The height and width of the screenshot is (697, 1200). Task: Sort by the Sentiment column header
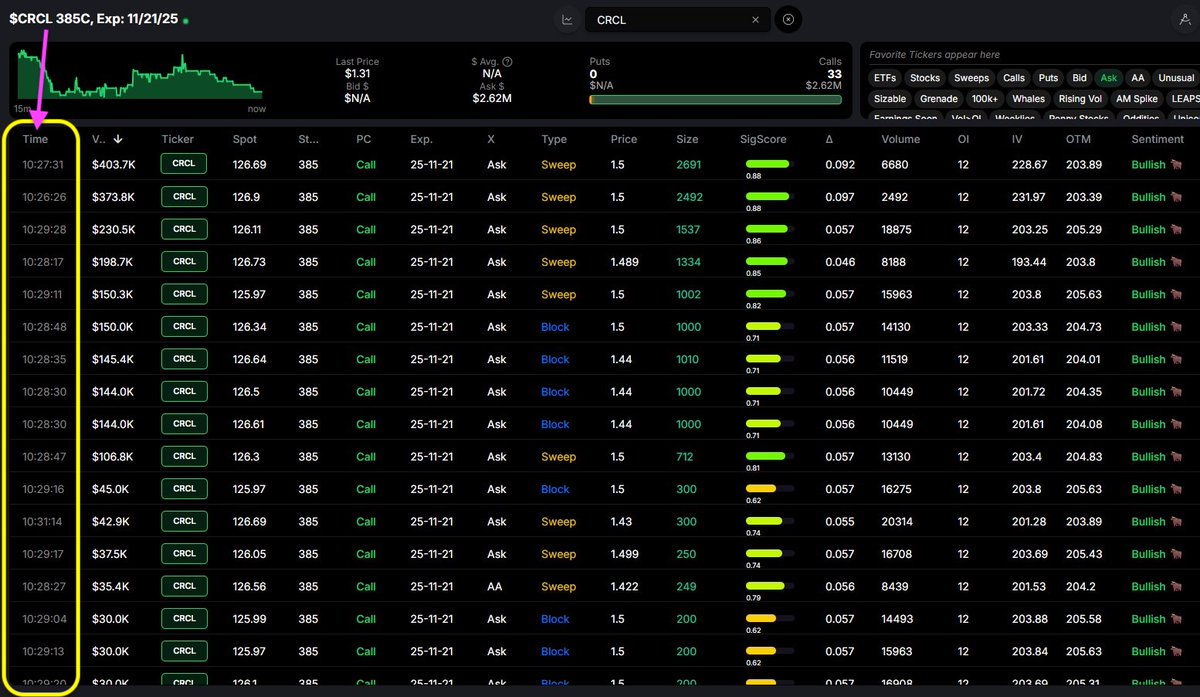coord(1157,140)
